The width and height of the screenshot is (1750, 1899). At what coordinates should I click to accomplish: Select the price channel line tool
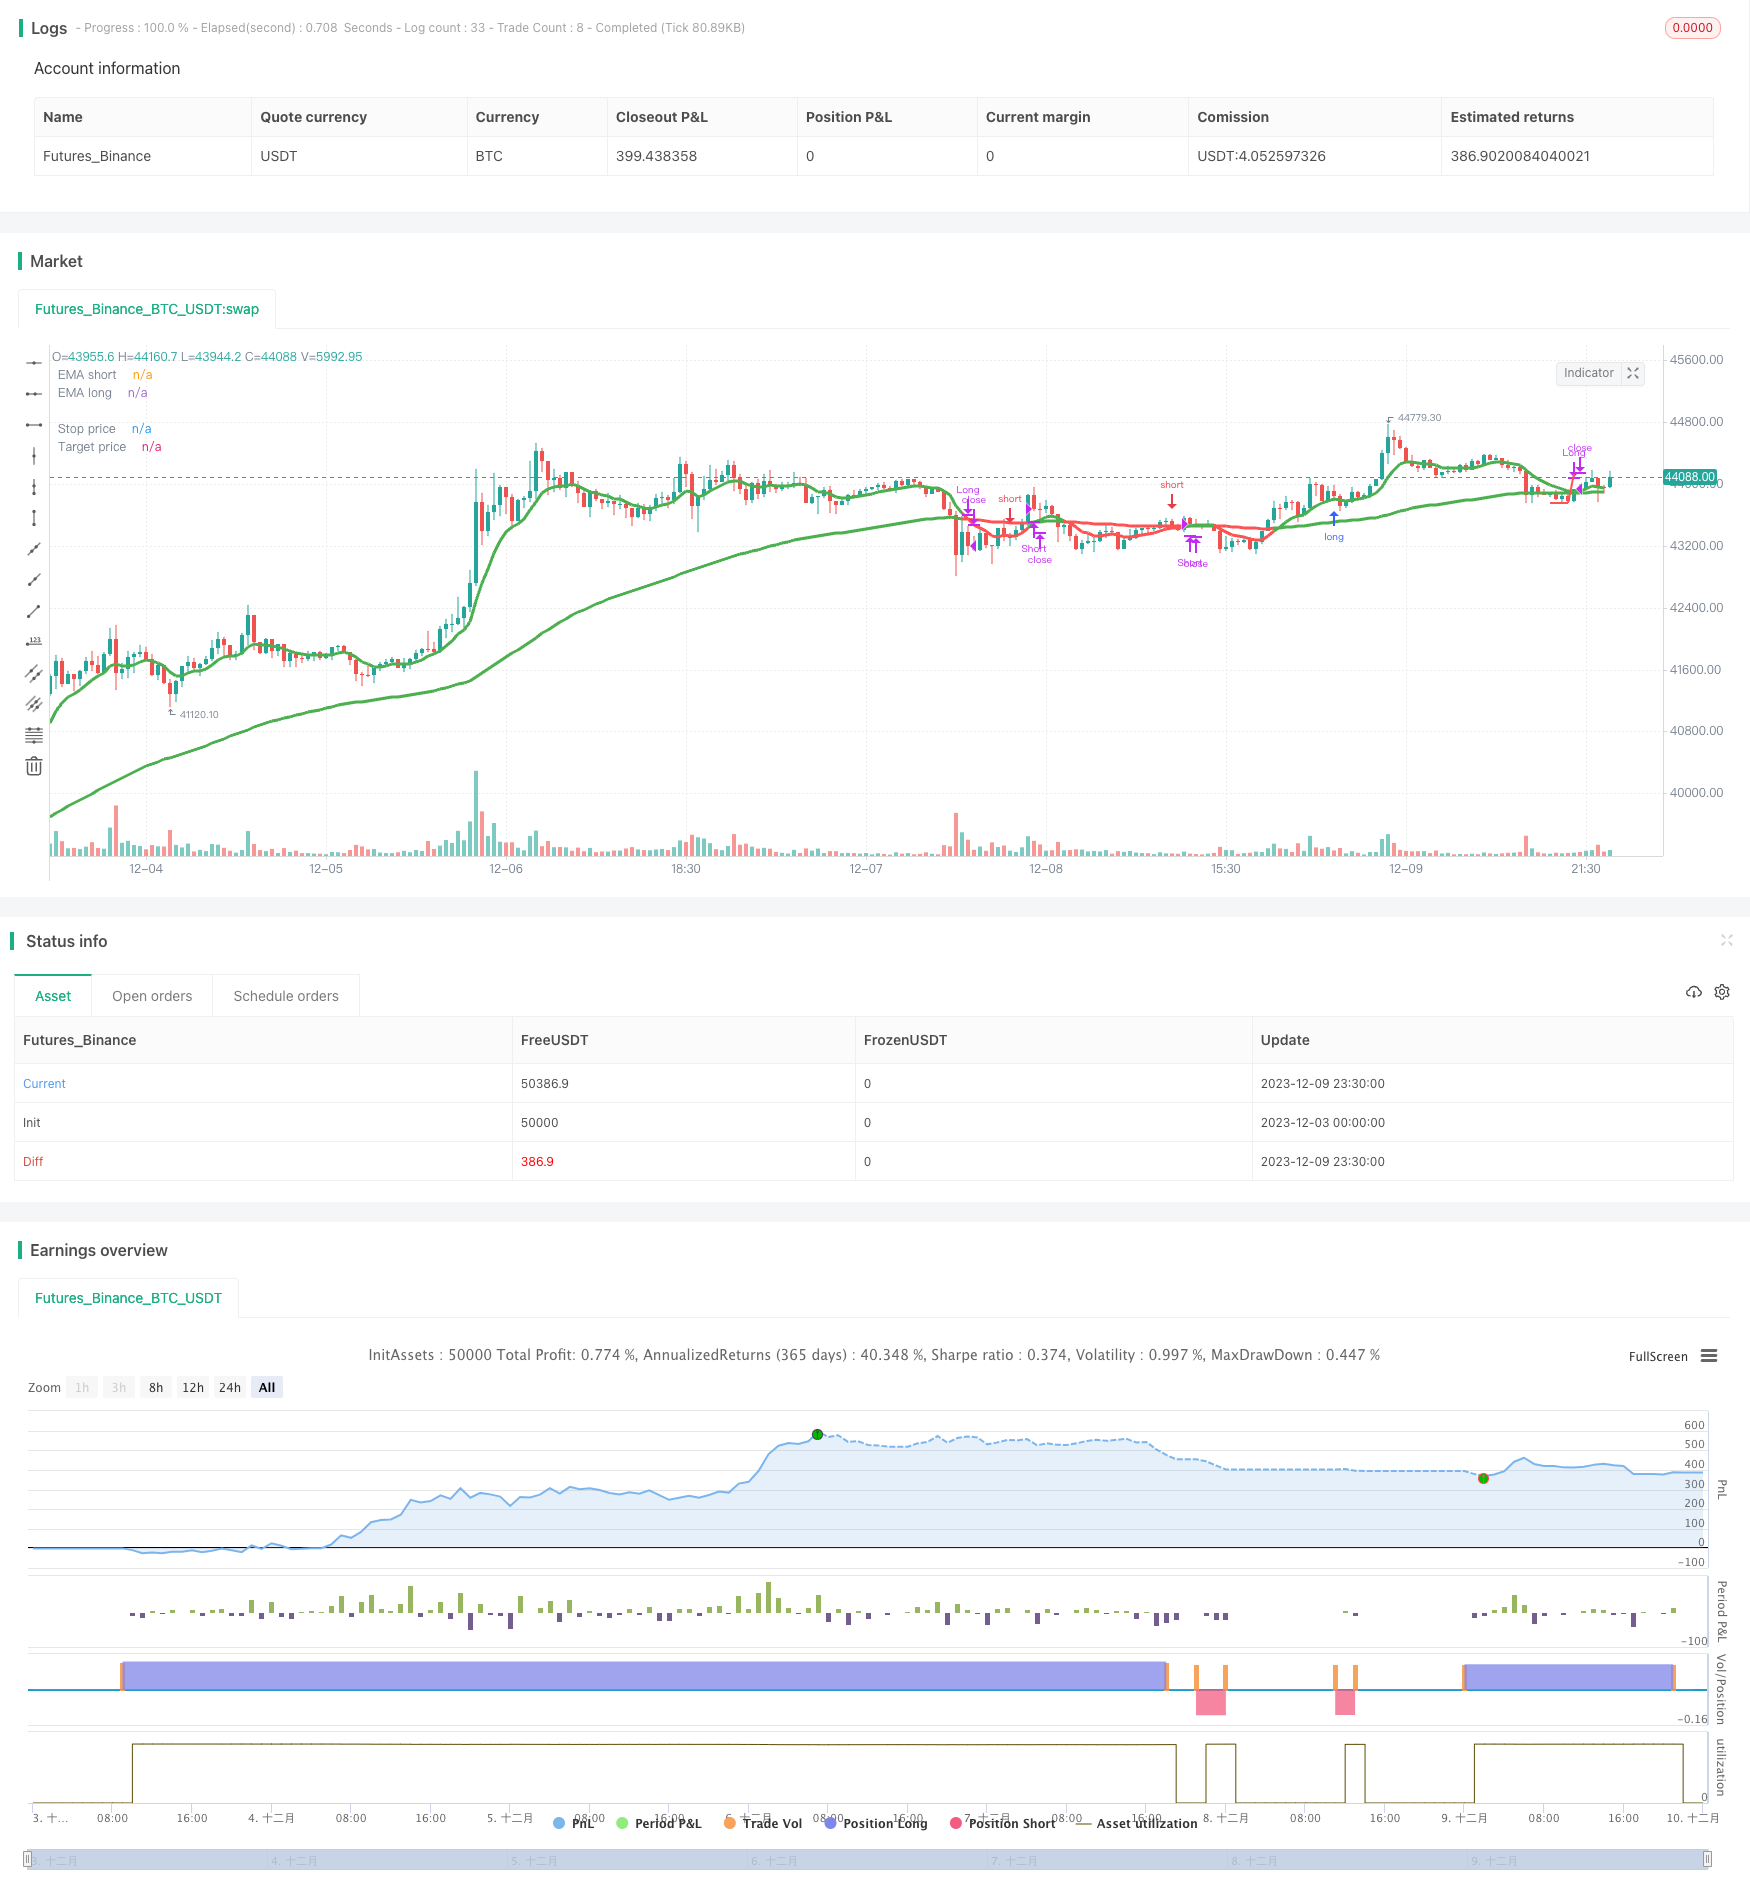(34, 673)
